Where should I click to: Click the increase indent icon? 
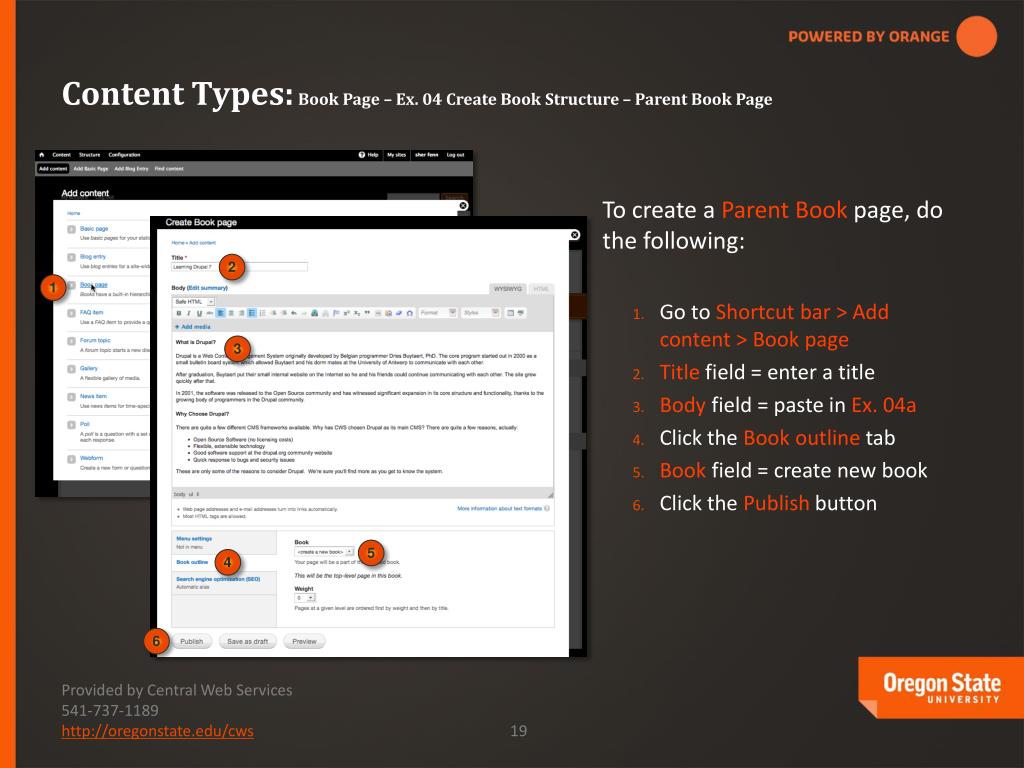pyautogui.click(x=284, y=313)
